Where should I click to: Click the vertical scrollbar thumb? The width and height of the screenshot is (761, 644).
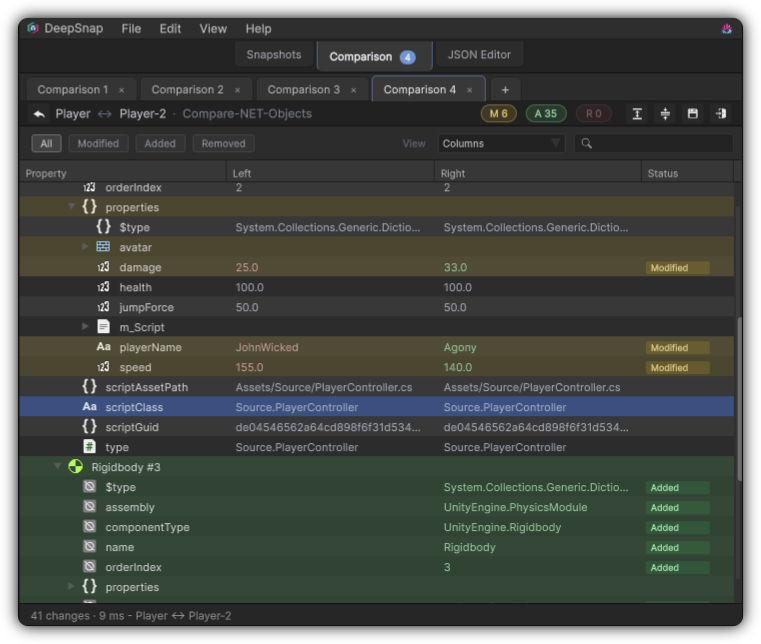(x=739, y=399)
